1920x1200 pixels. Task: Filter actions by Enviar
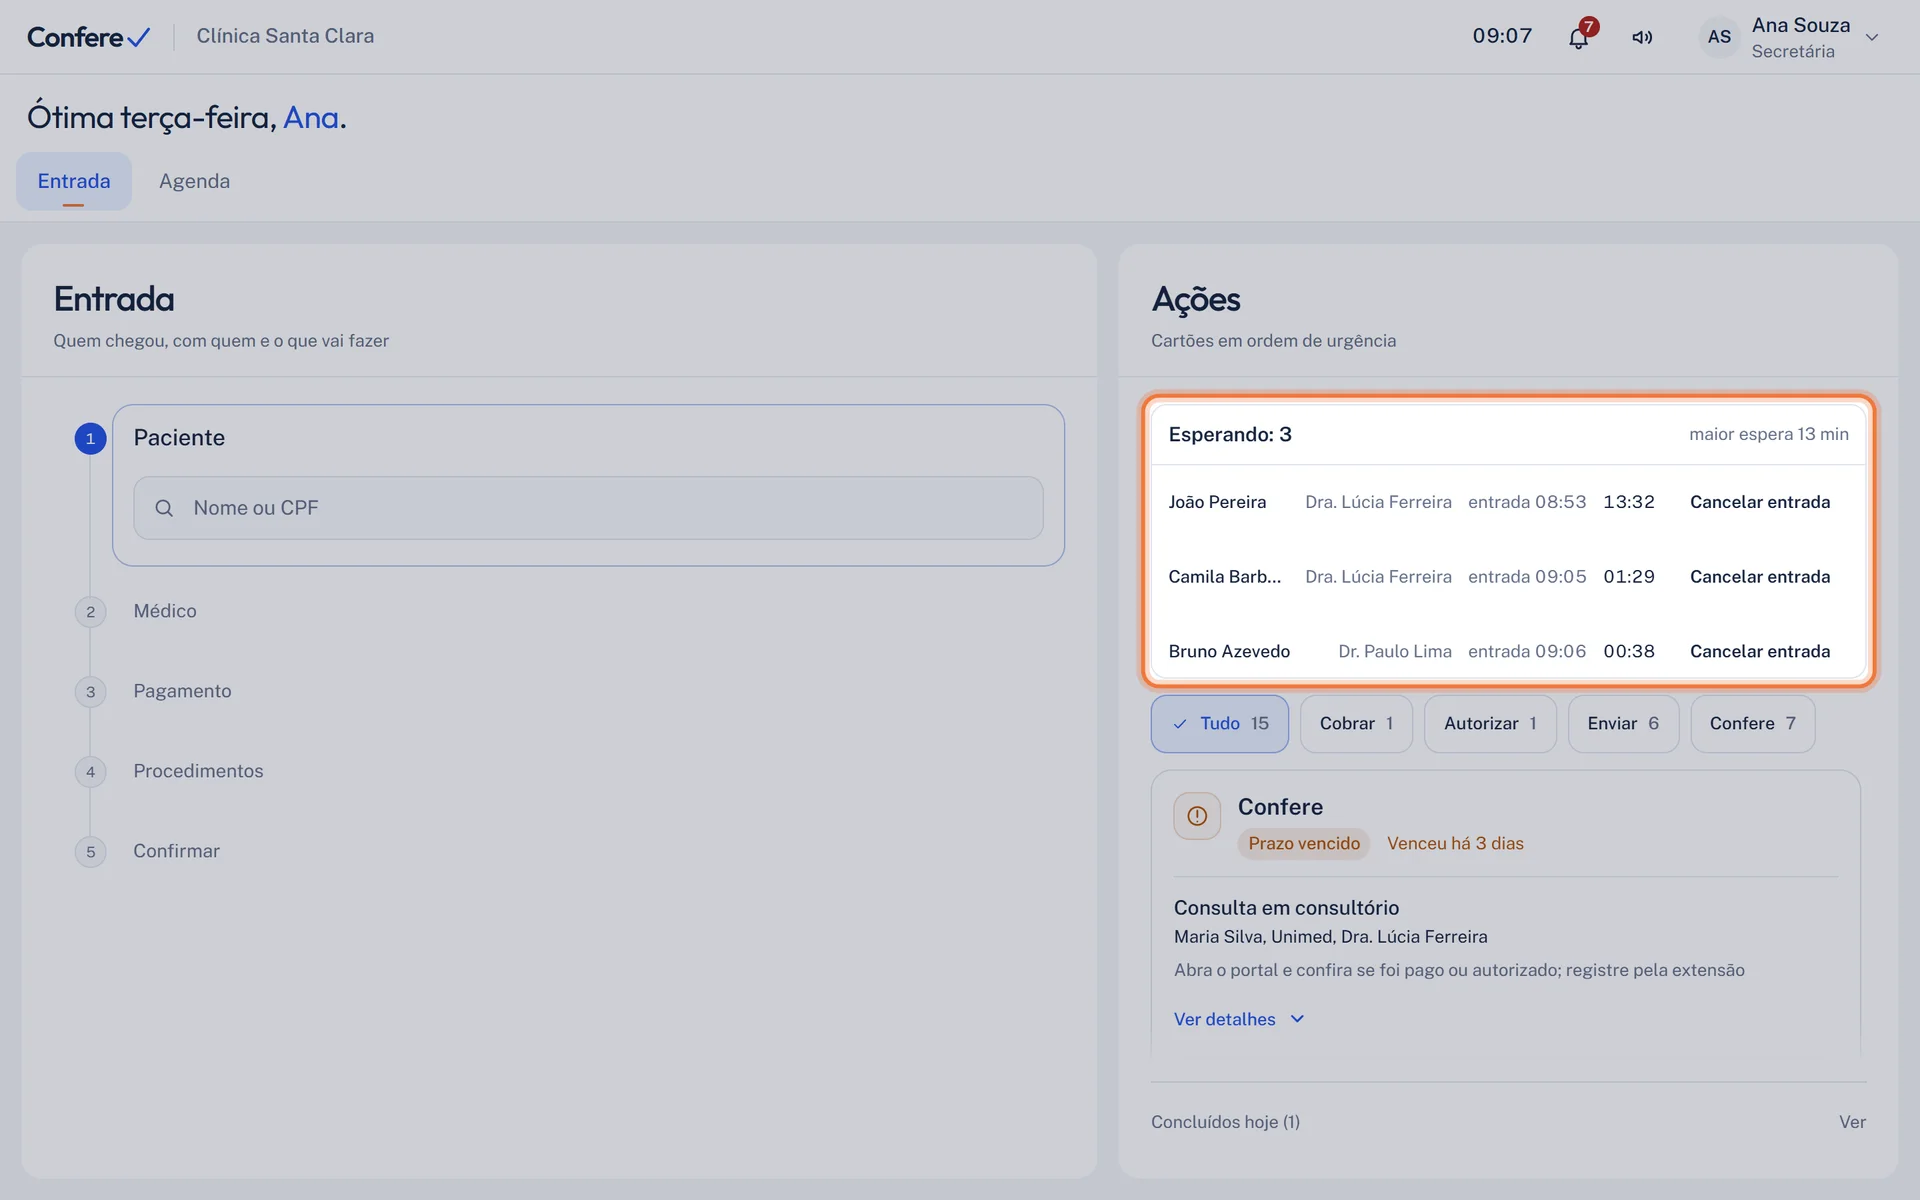[x=1623, y=723]
